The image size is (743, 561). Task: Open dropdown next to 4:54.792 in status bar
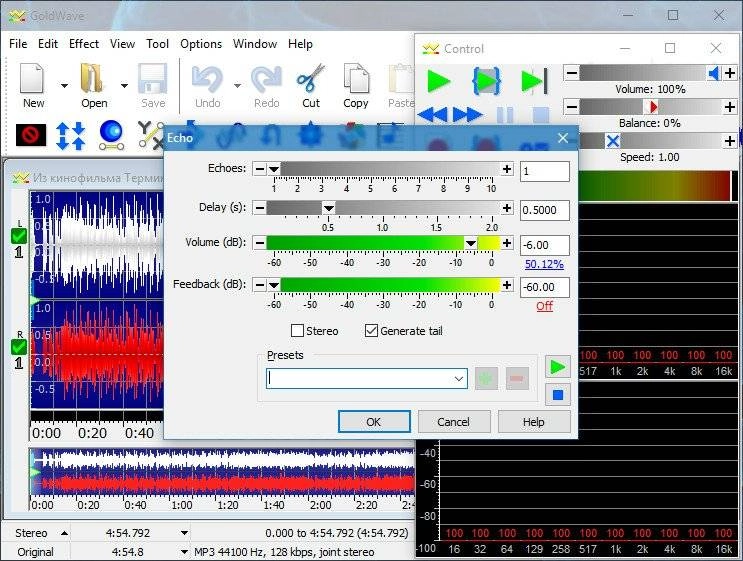pos(184,533)
